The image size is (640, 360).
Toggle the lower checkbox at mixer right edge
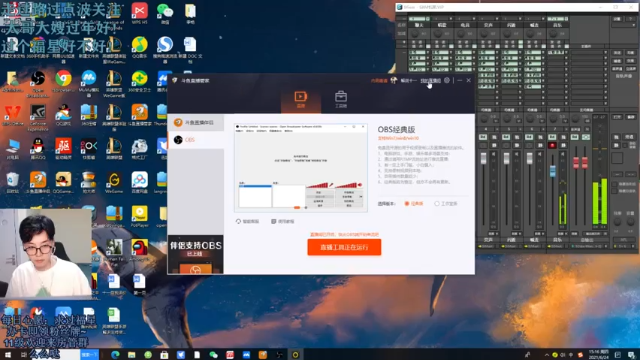615,191
